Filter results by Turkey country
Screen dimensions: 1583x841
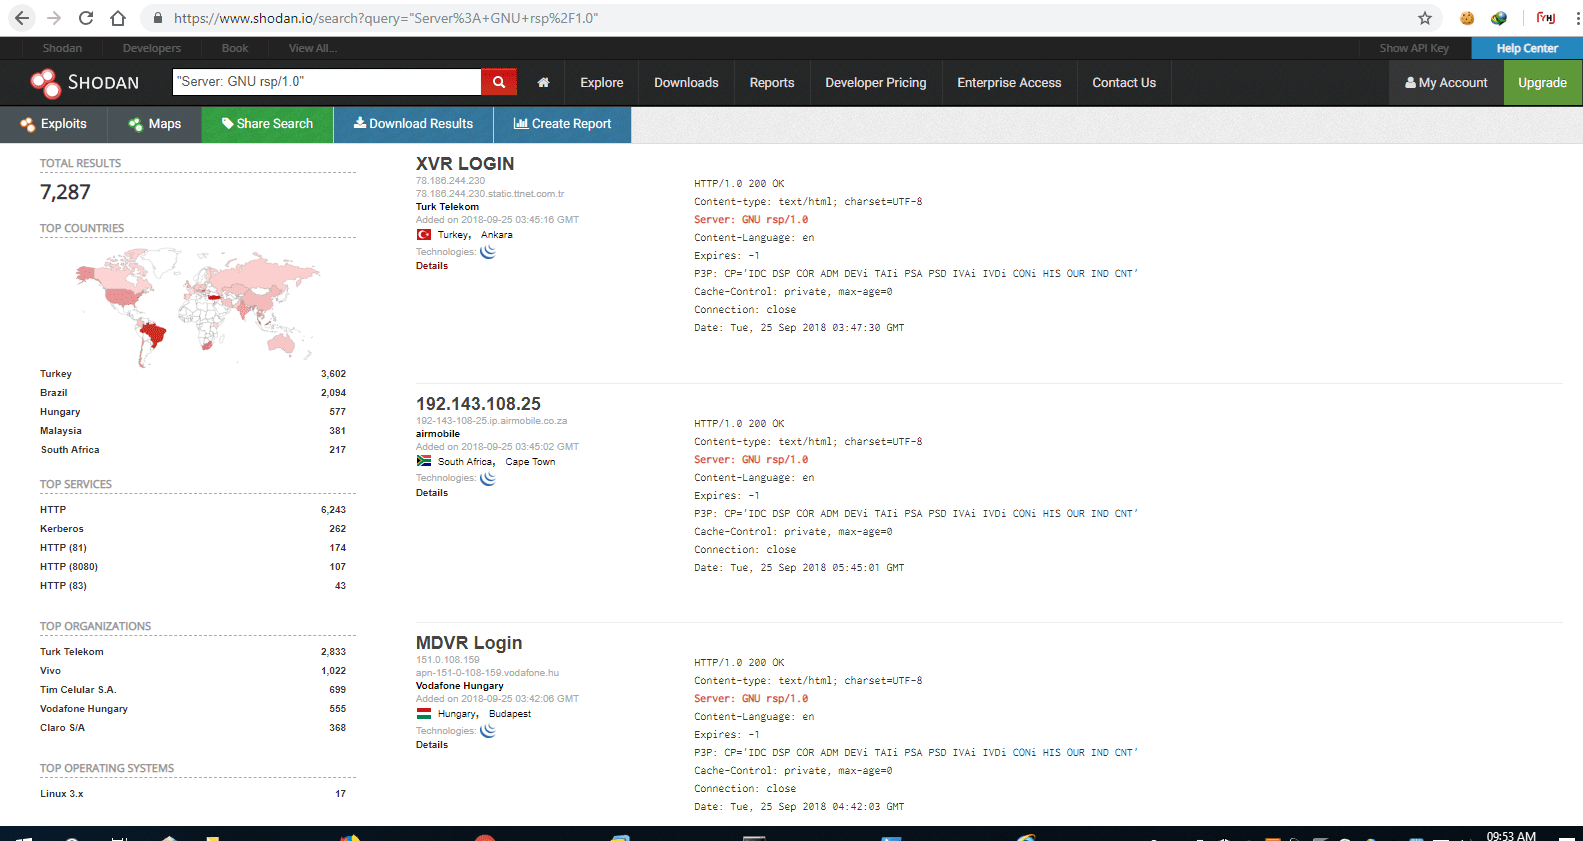[56, 374]
